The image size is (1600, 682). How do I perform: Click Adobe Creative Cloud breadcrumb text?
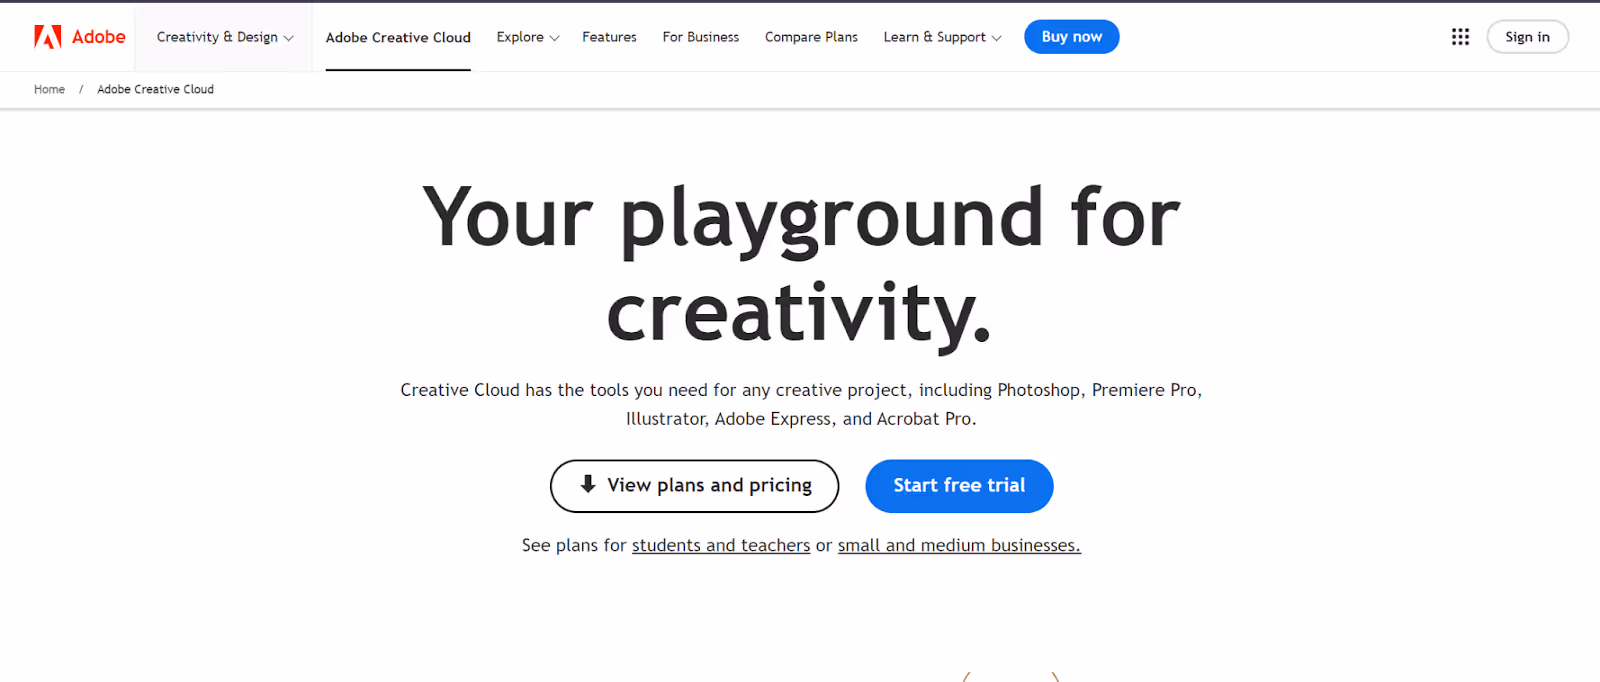coord(155,89)
